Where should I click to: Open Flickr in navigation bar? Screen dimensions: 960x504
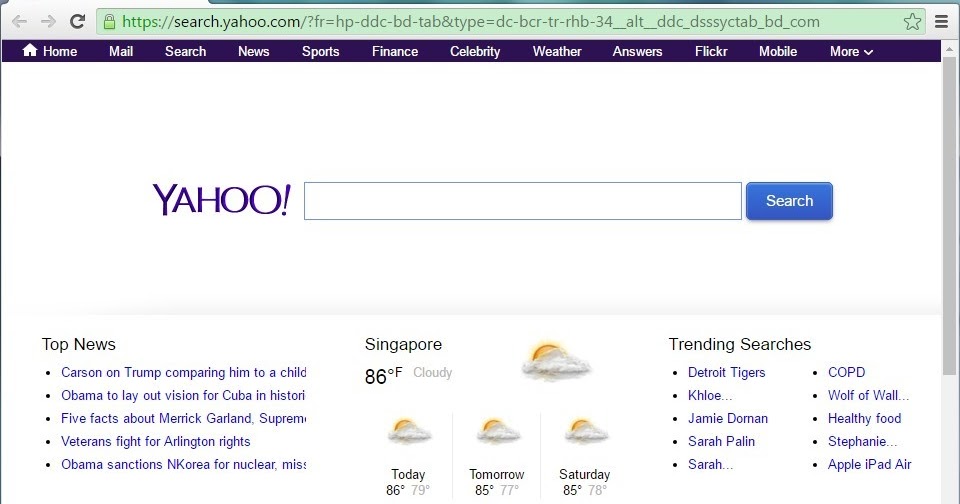pyautogui.click(x=711, y=51)
